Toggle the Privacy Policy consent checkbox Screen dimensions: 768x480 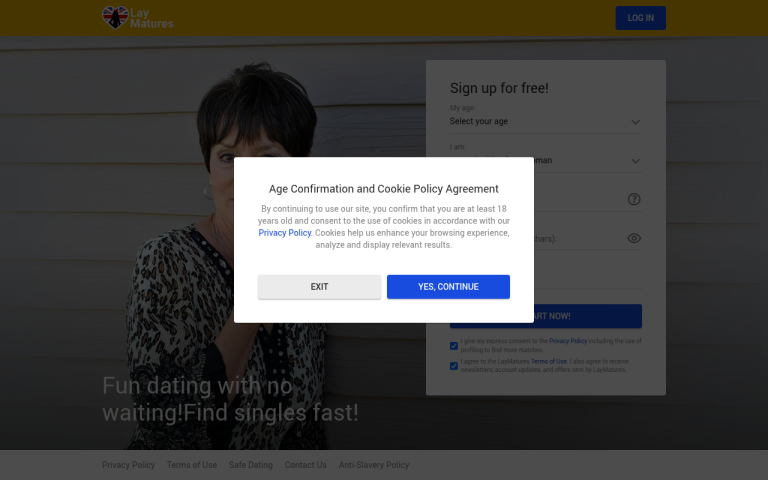pos(454,346)
